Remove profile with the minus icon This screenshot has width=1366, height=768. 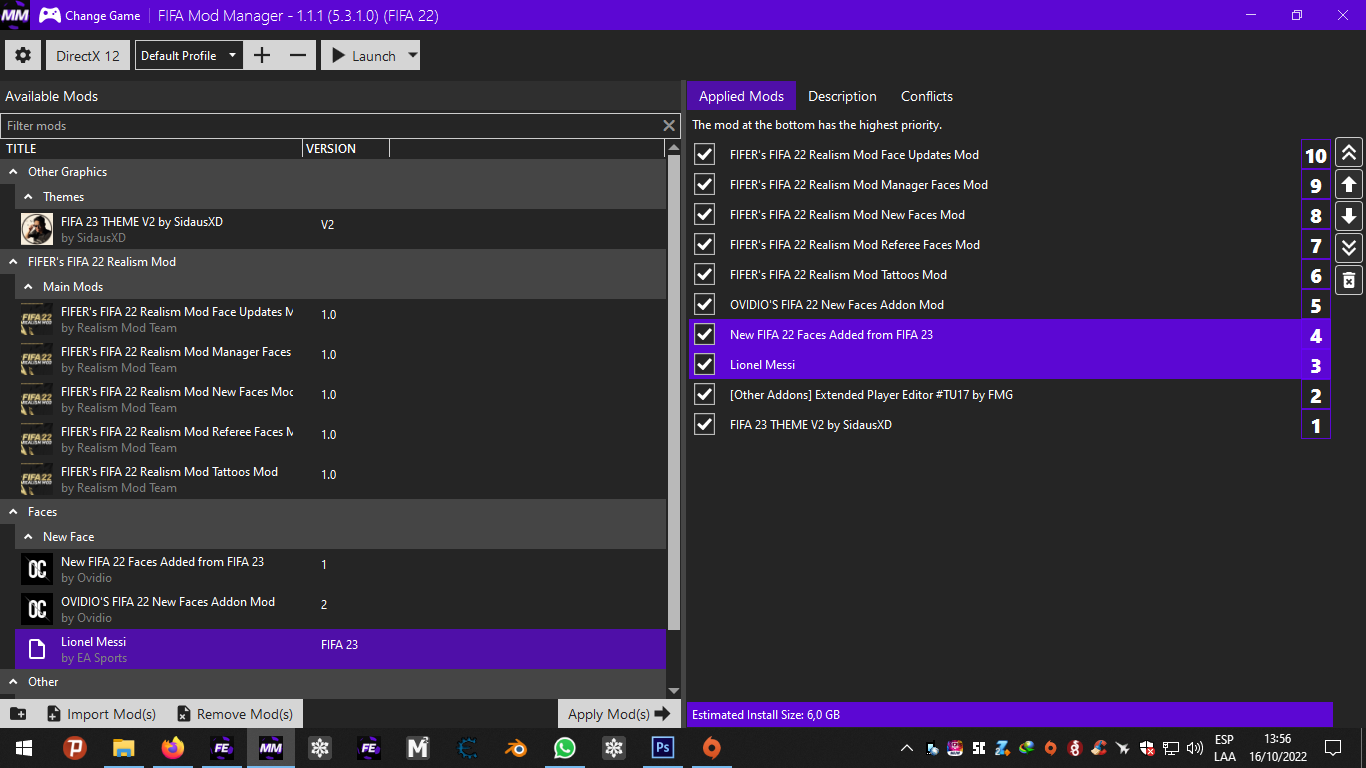click(298, 56)
